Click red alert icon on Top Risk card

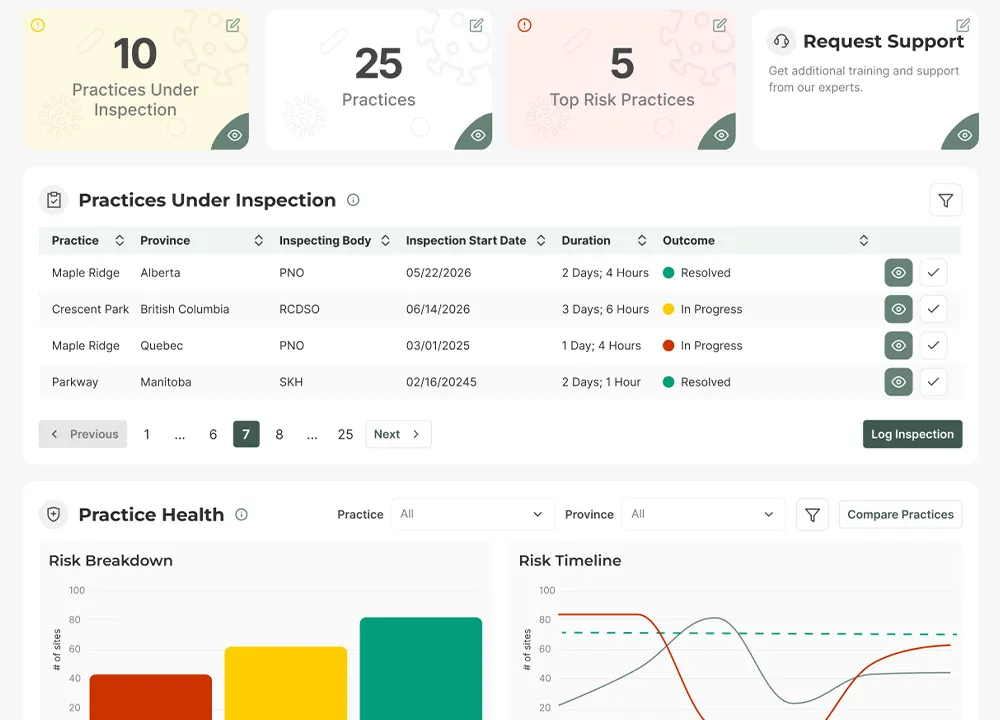coord(524,26)
